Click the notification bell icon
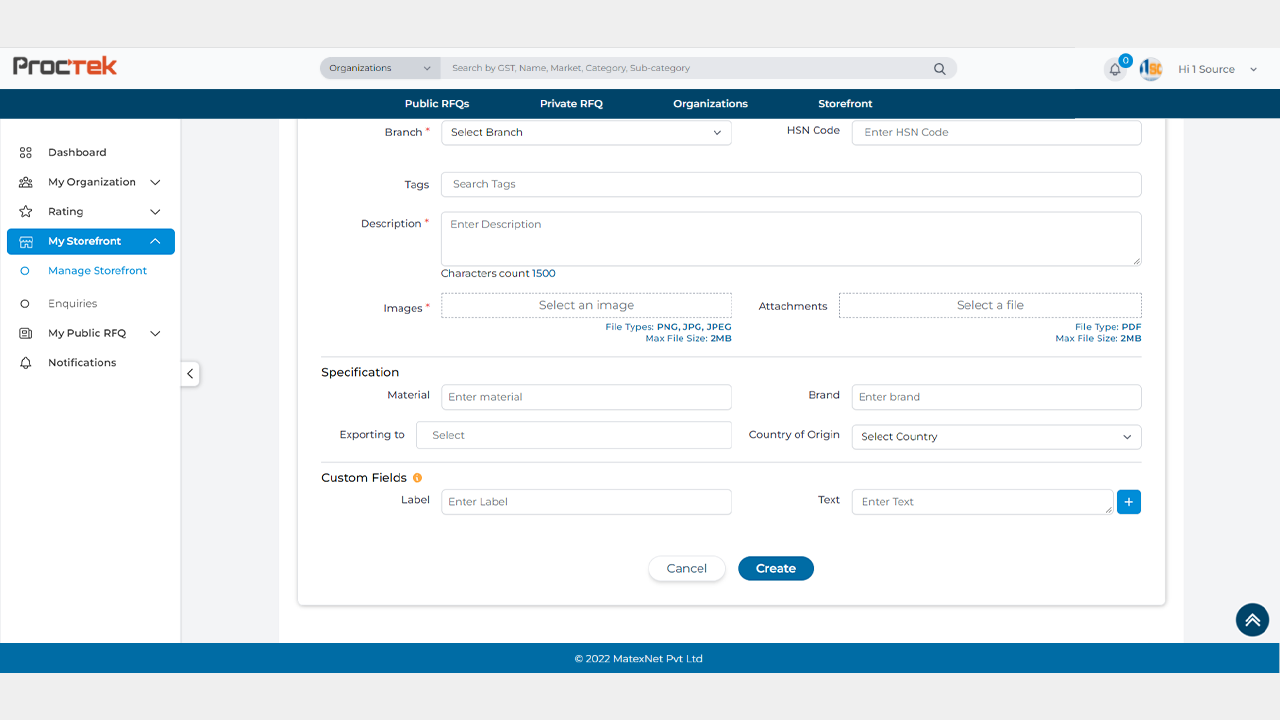Viewport: 1280px width, 720px height. coord(1115,70)
